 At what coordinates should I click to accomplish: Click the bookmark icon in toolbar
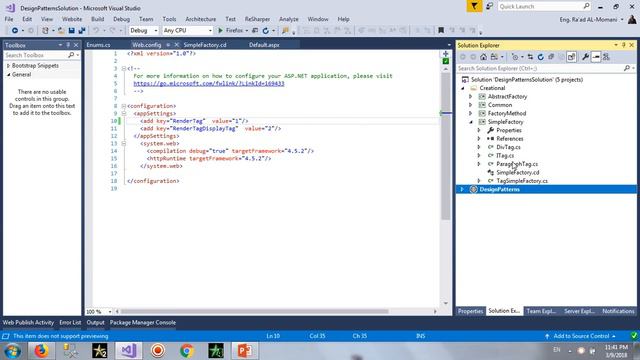click(441, 31)
